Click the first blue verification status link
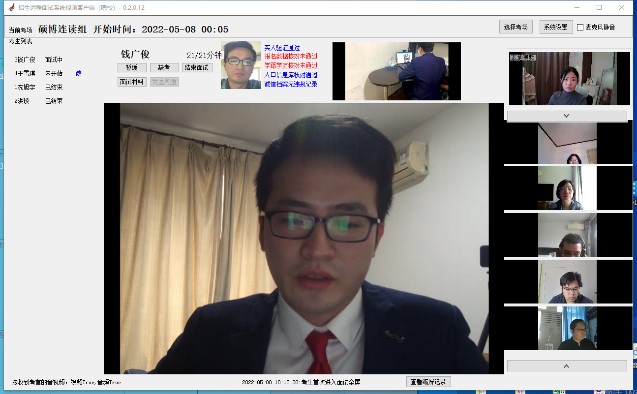The image size is (637, 394). [x=282, y=48]
